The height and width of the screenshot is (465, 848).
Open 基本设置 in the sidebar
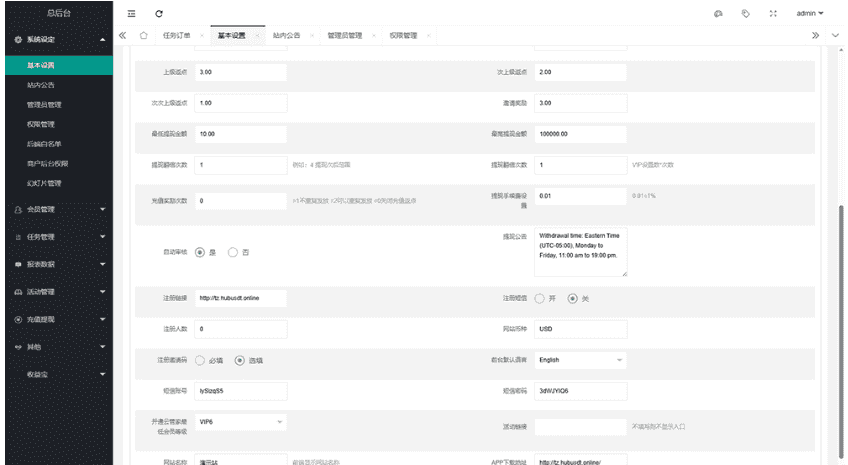[59, 65]
